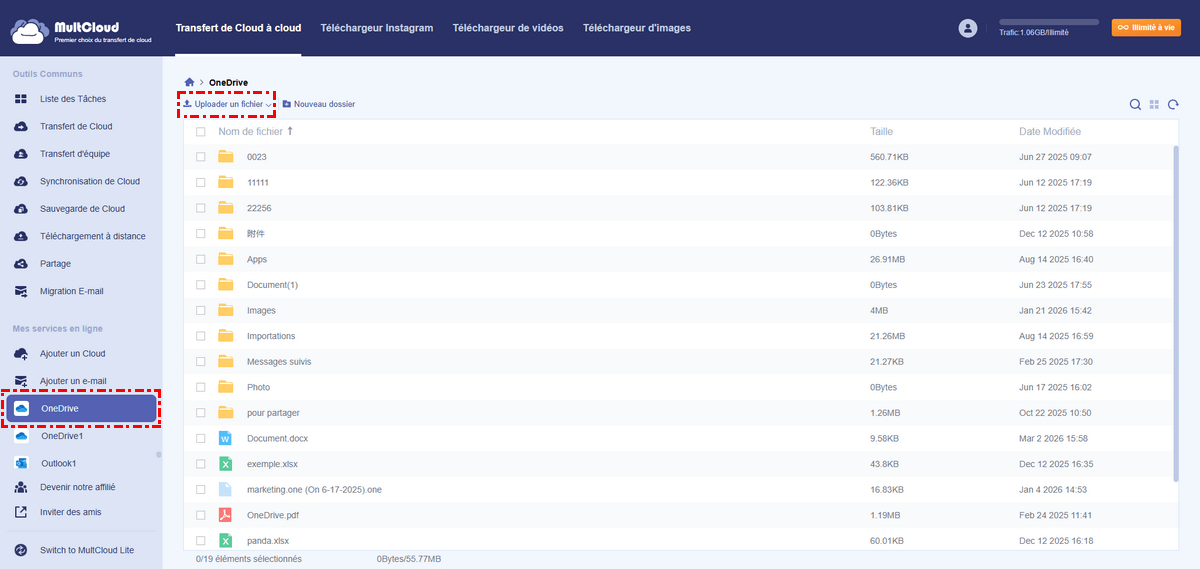
Task: Open the user account avatar icon
Action: tap(967, 29)
